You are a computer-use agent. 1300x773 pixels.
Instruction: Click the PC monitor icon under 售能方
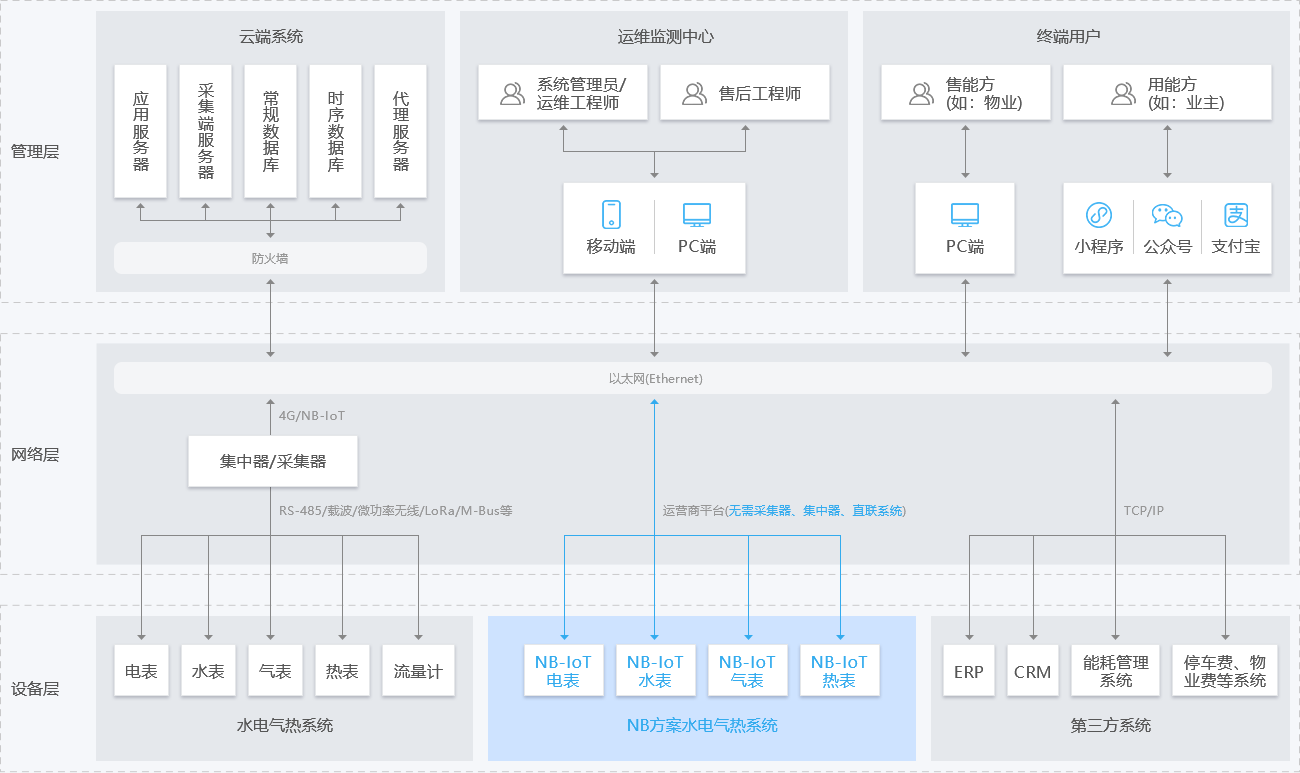click(x=965, y=214)
